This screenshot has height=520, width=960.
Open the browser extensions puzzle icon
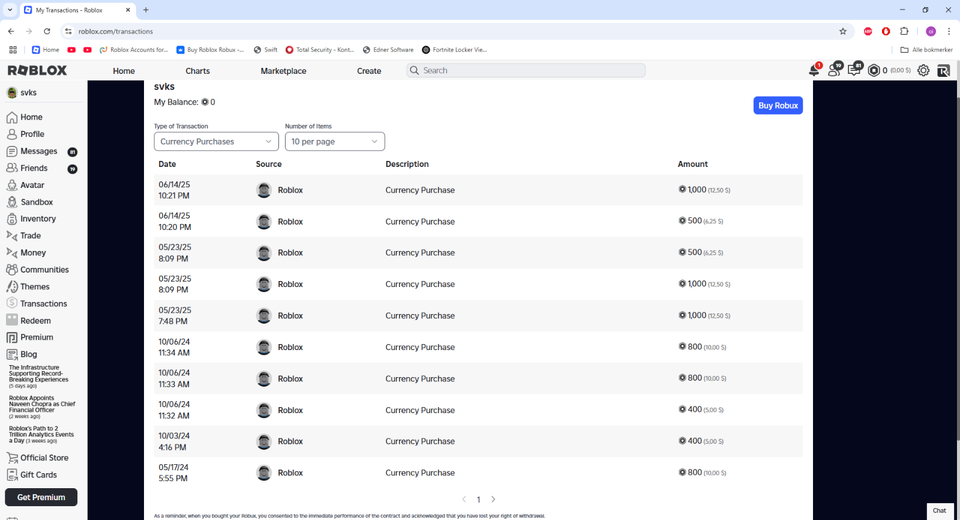tap(904, 31)
